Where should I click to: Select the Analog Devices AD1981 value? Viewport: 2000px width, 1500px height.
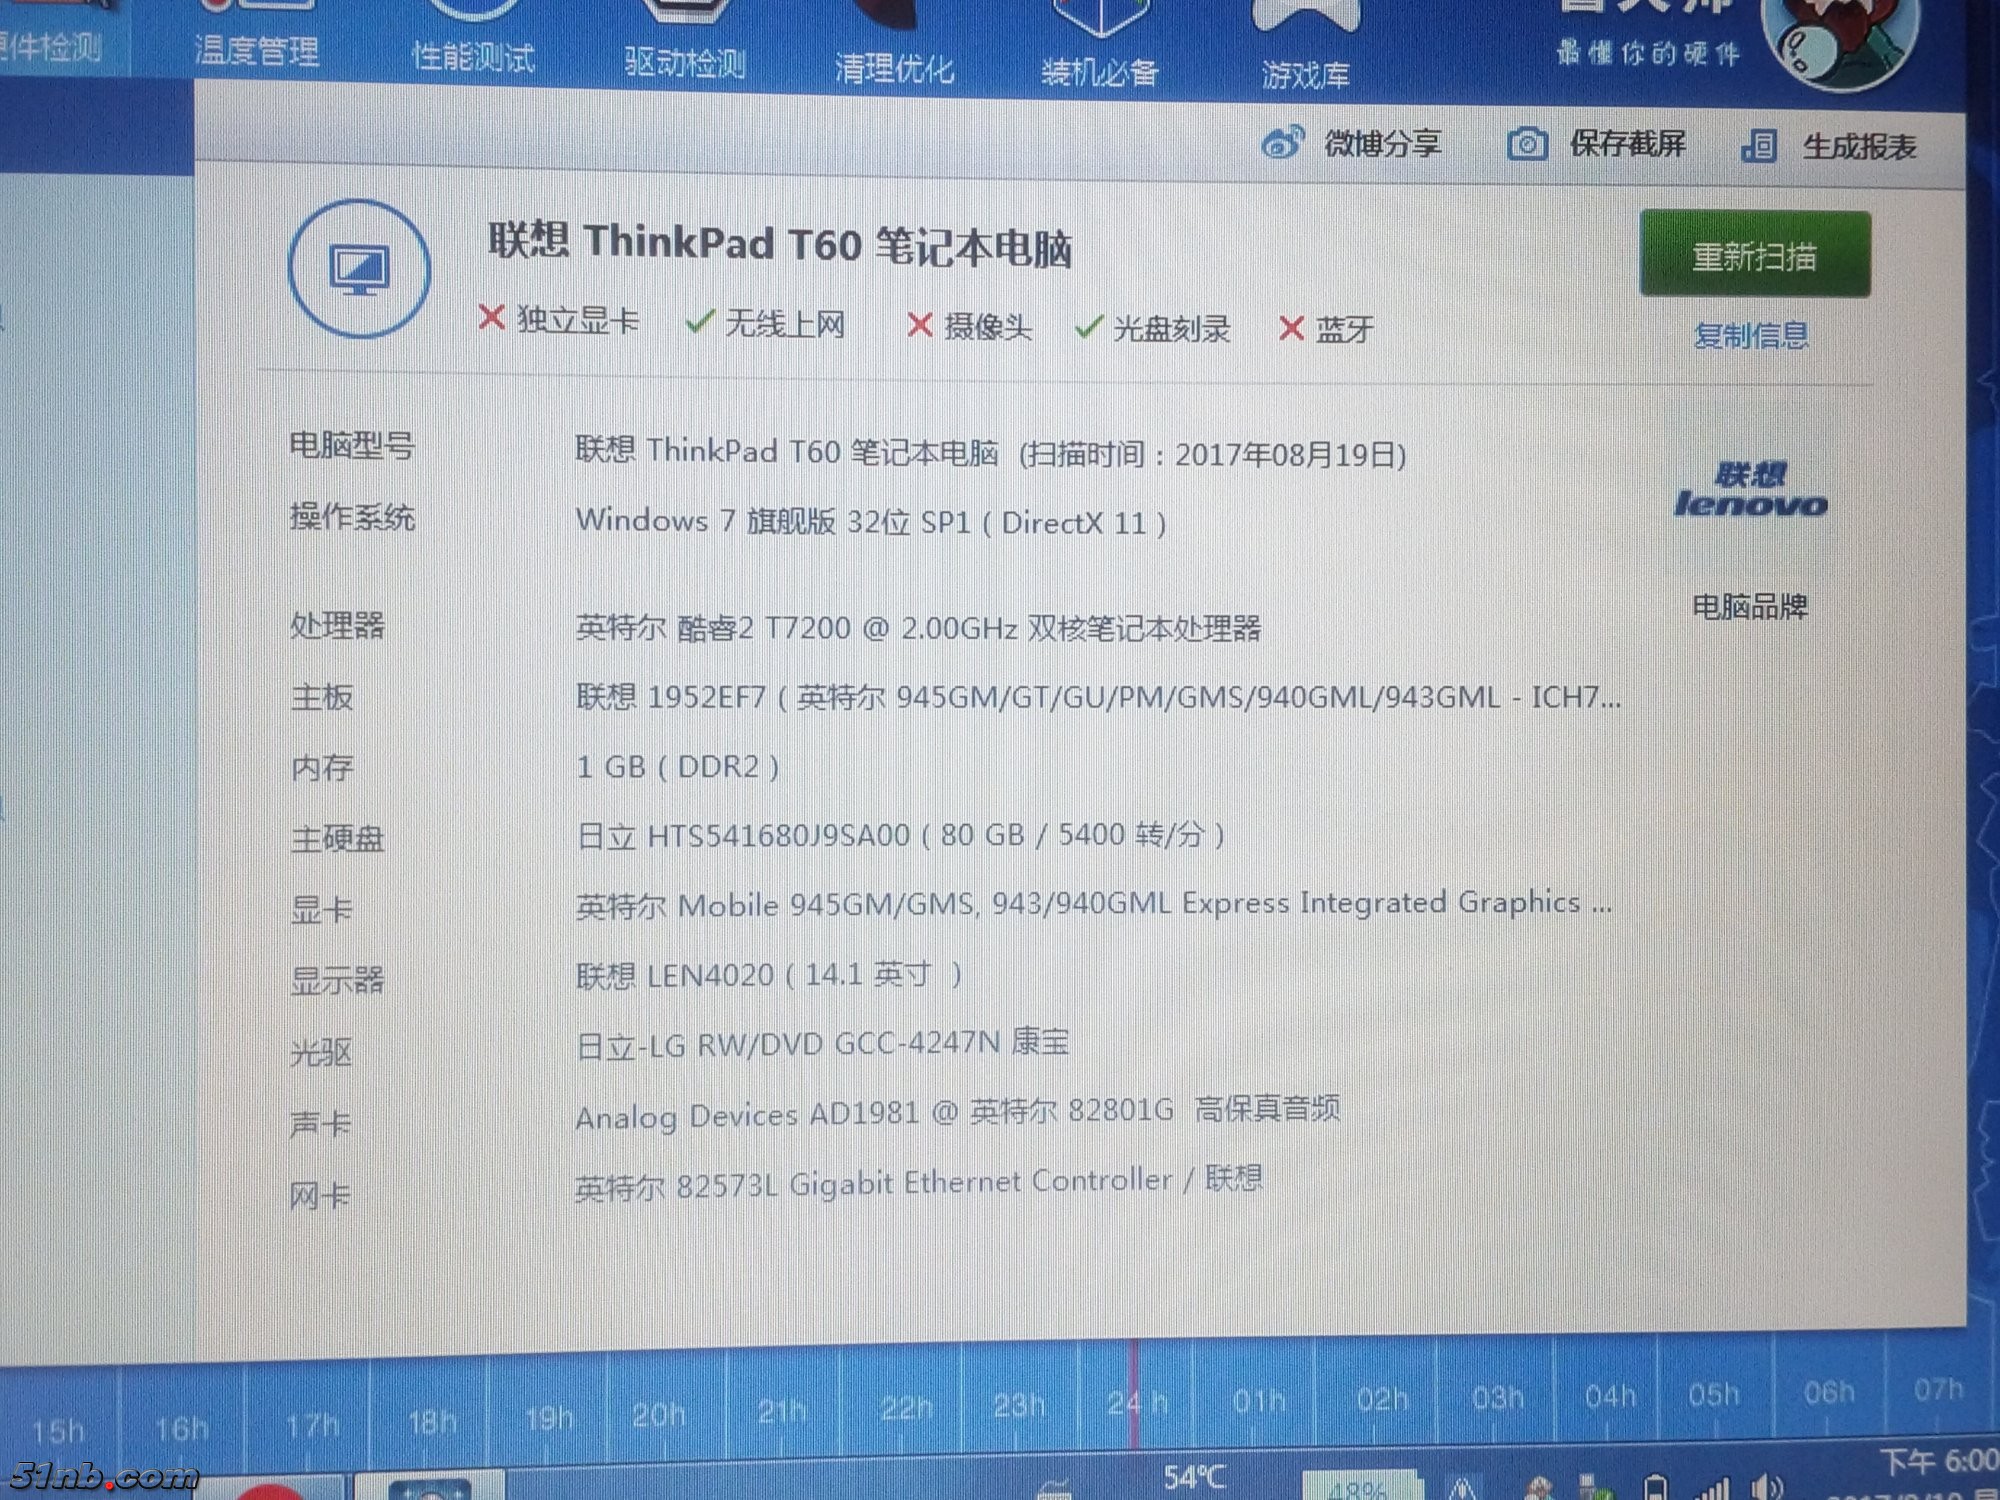tap(957, 1112)
